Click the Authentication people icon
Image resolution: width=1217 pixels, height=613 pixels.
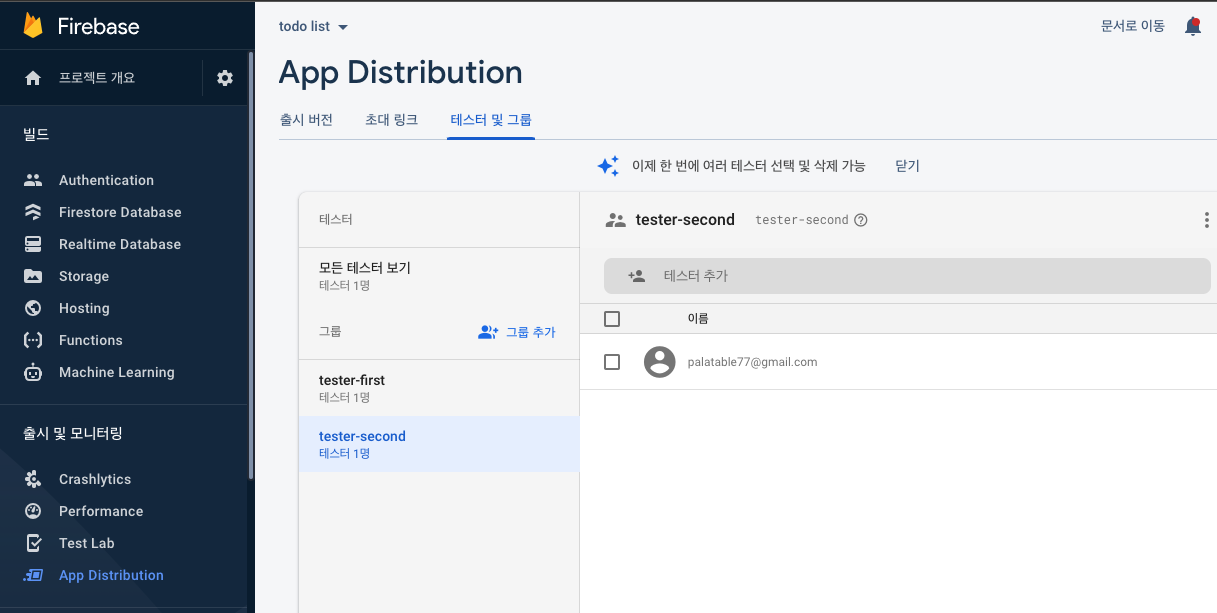coord(33,180)
